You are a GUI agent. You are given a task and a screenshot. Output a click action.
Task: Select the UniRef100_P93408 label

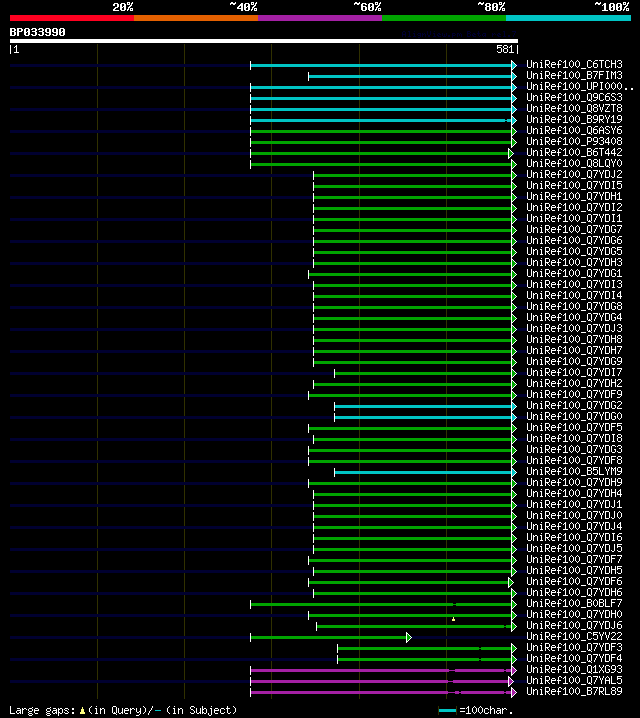(574, 141)
